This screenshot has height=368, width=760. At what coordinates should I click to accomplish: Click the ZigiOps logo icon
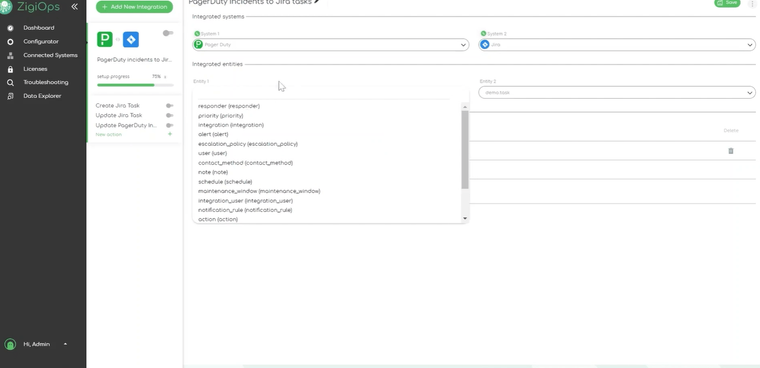[6, 7]
